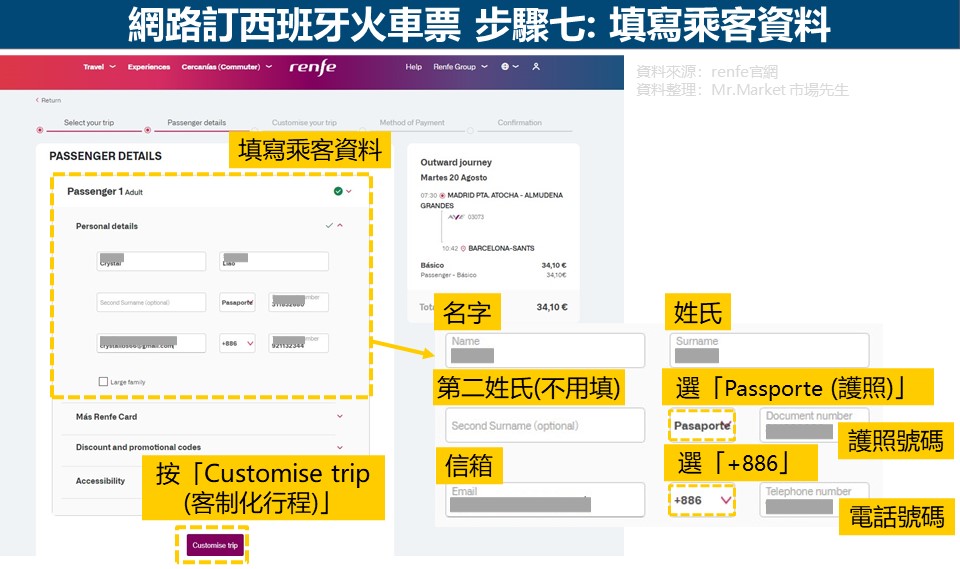This screenshot has width=960, height=569.
Task: Open the Renfe Group dropdown menu
Action: (460, 67)
